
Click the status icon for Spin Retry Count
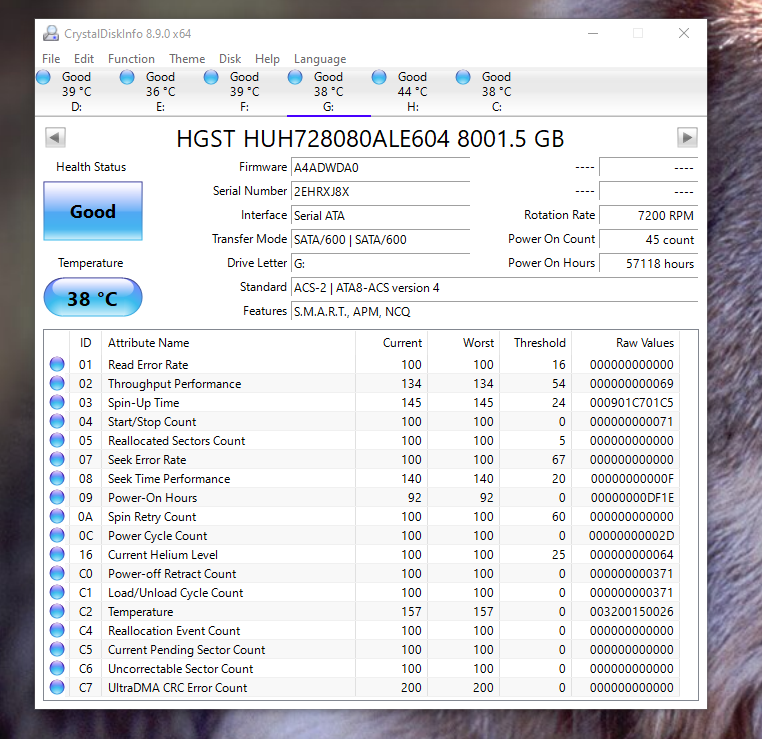coord(57,516)
